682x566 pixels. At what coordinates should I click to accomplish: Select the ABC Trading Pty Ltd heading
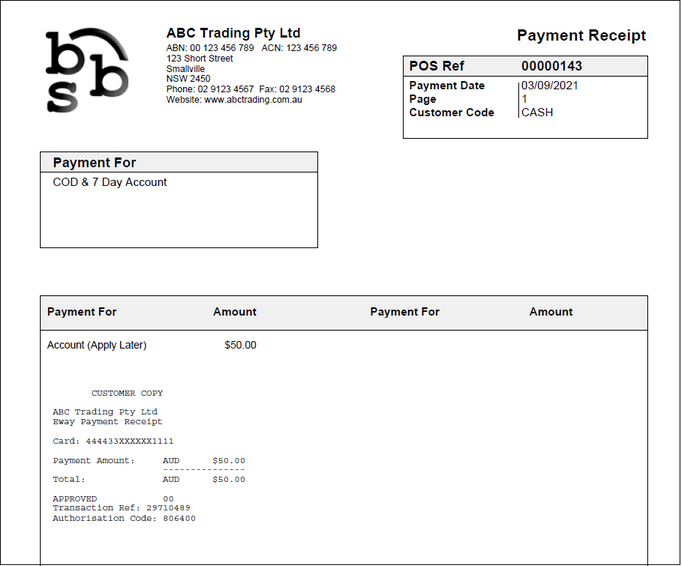233,33
